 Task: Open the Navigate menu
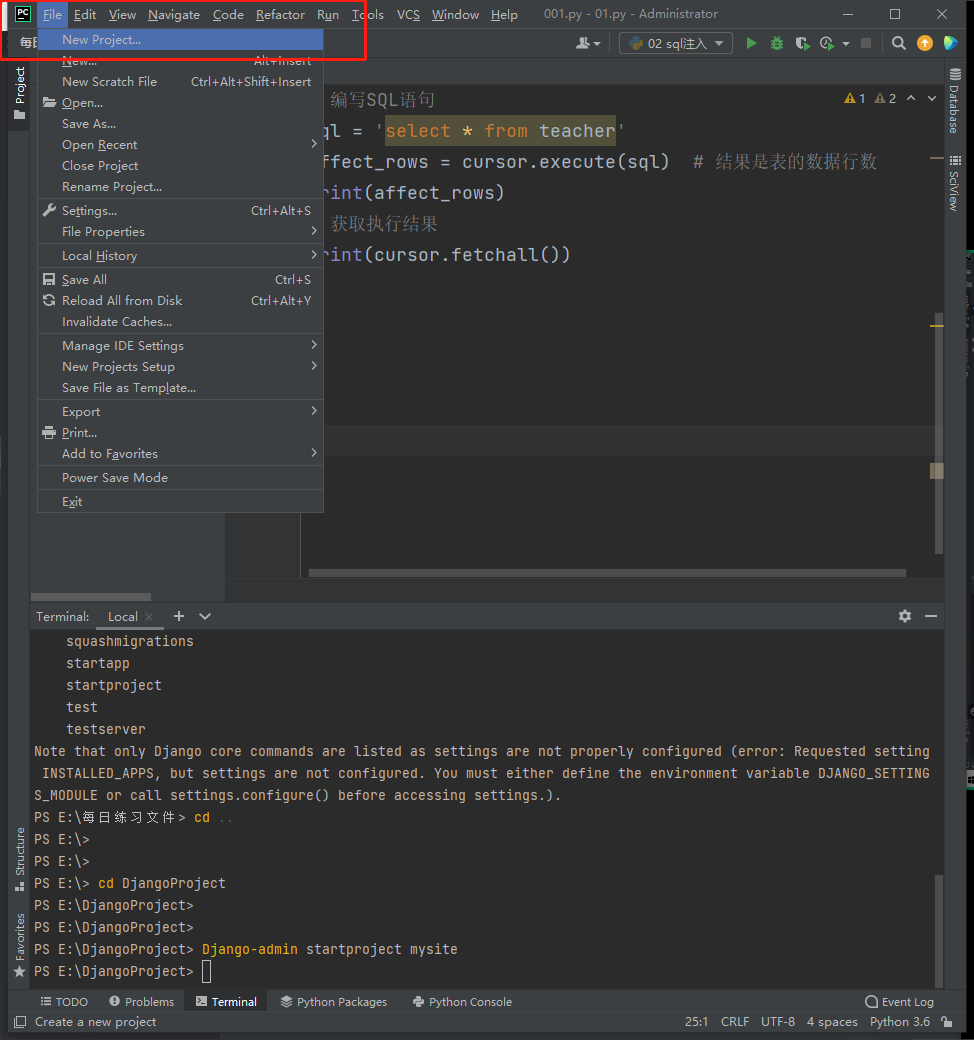click(174, 15)
